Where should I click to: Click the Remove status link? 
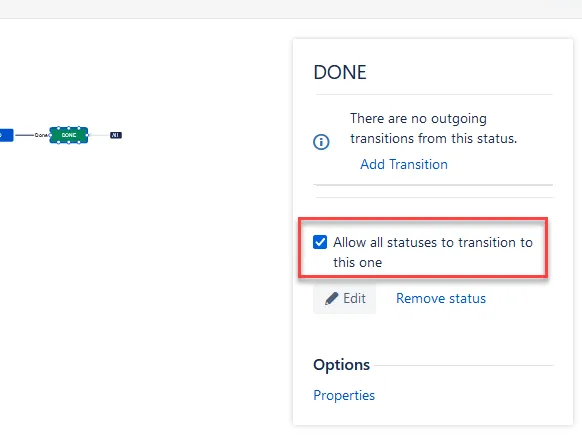(x=441, y=299)
